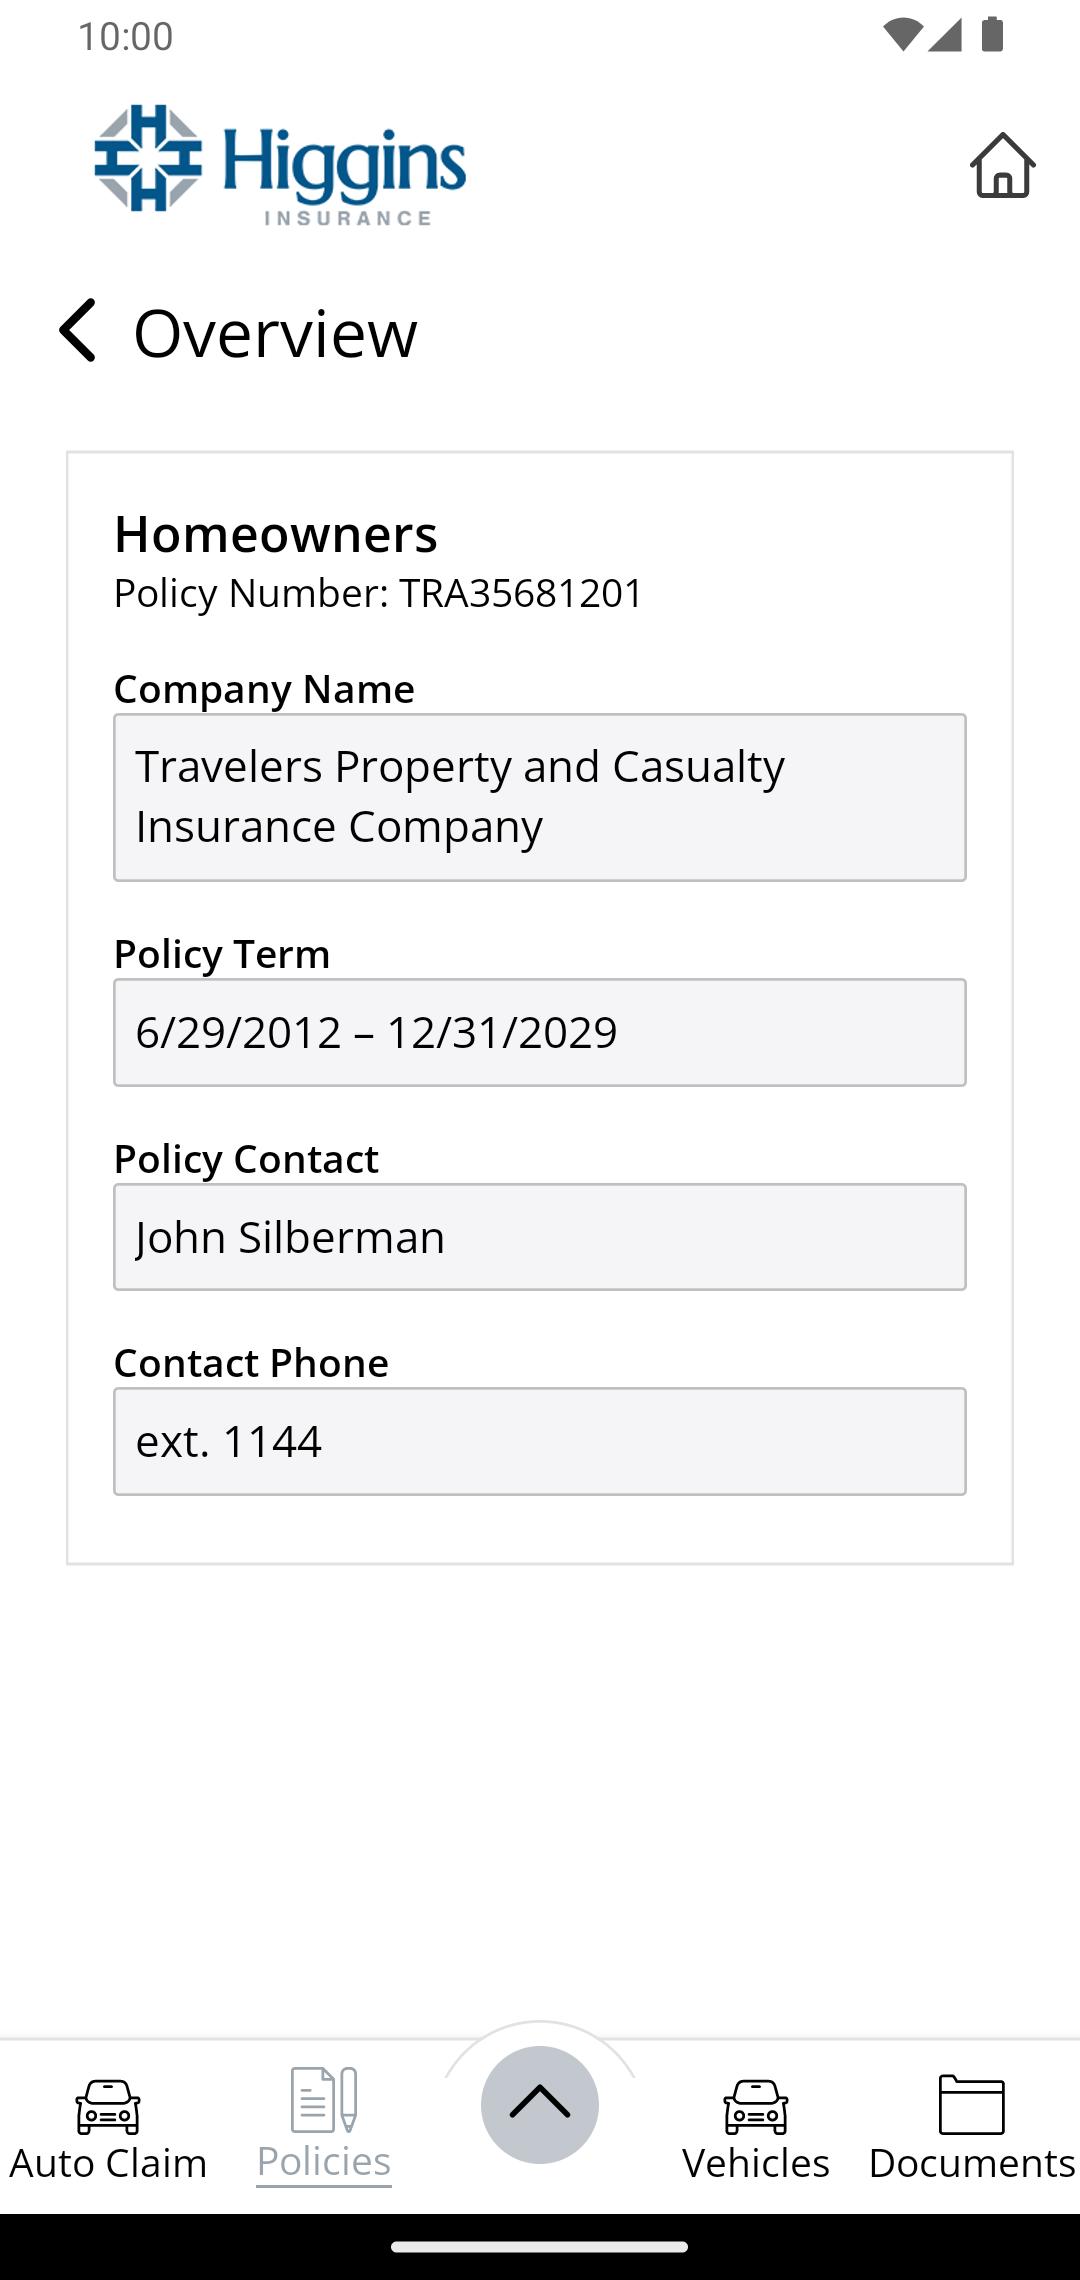Tap the battery icon in status bar
This screenshot has height=2280, width=1080.
point(992,35)
